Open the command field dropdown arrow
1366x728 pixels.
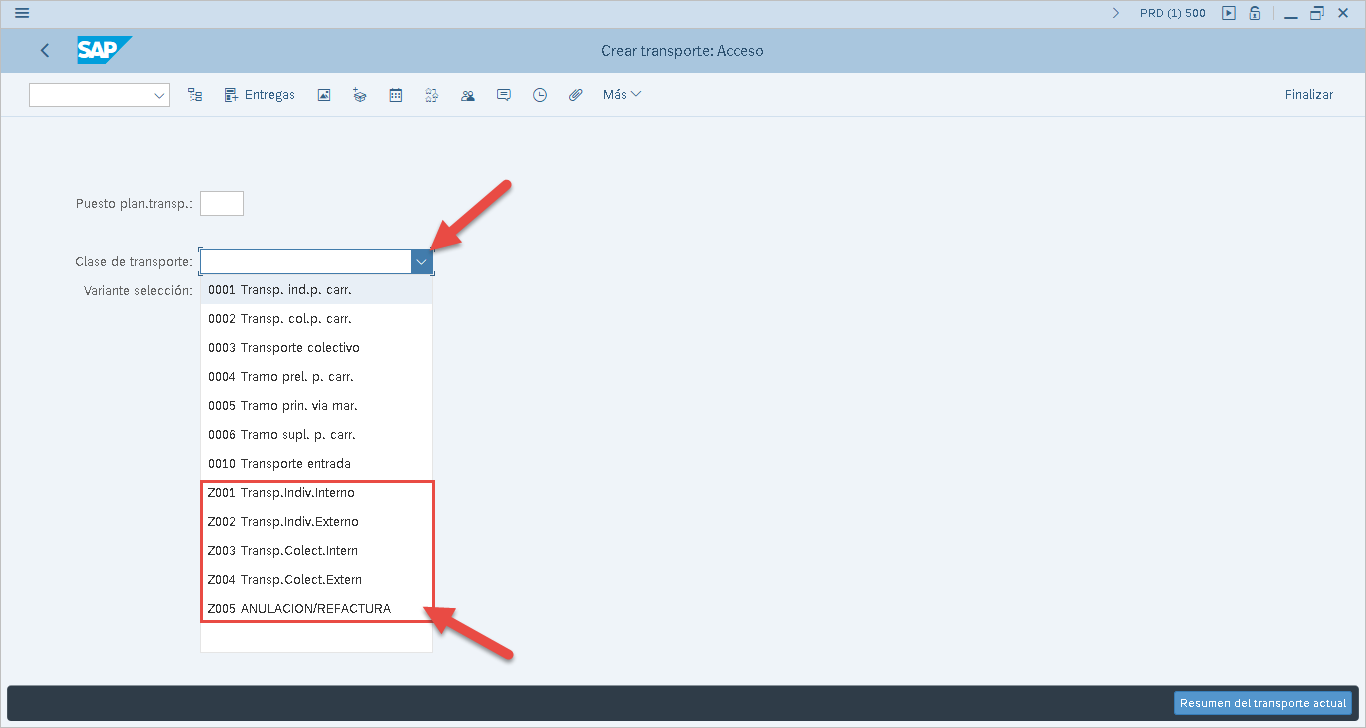159,95
